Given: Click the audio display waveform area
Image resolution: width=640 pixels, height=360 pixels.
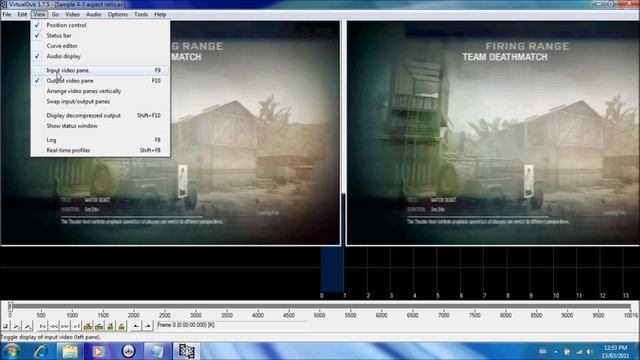Looking at the screenshot, I should point(320,273).
